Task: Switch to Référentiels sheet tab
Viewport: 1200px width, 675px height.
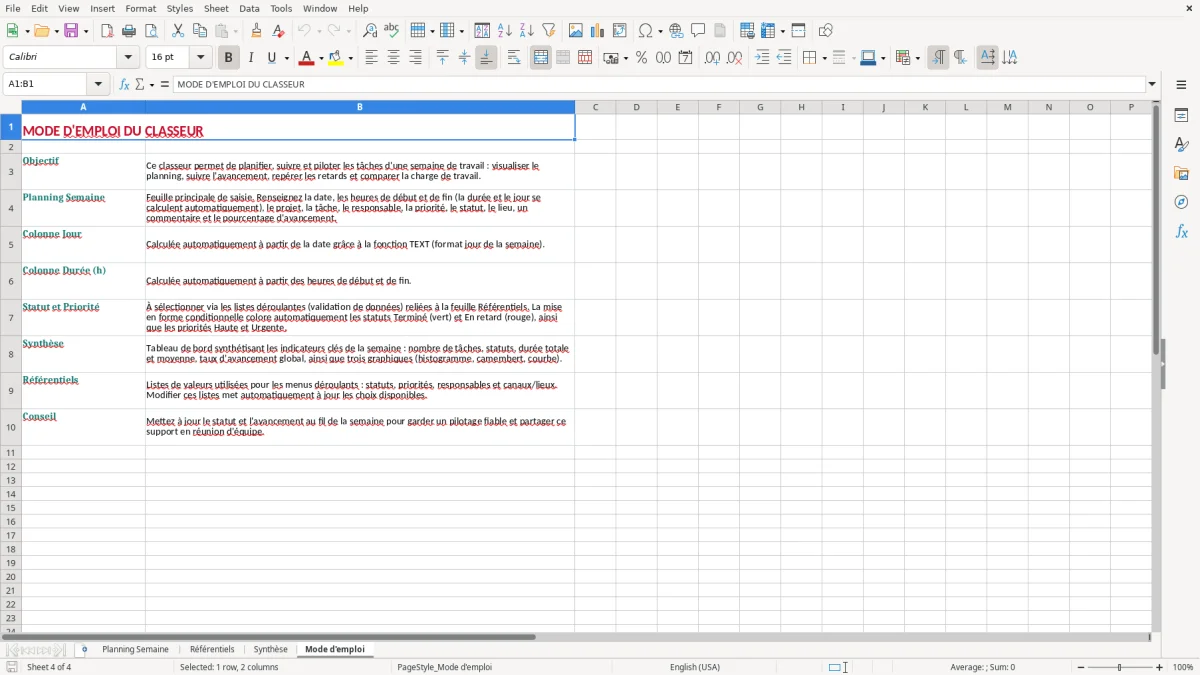Action: (212, 650)
